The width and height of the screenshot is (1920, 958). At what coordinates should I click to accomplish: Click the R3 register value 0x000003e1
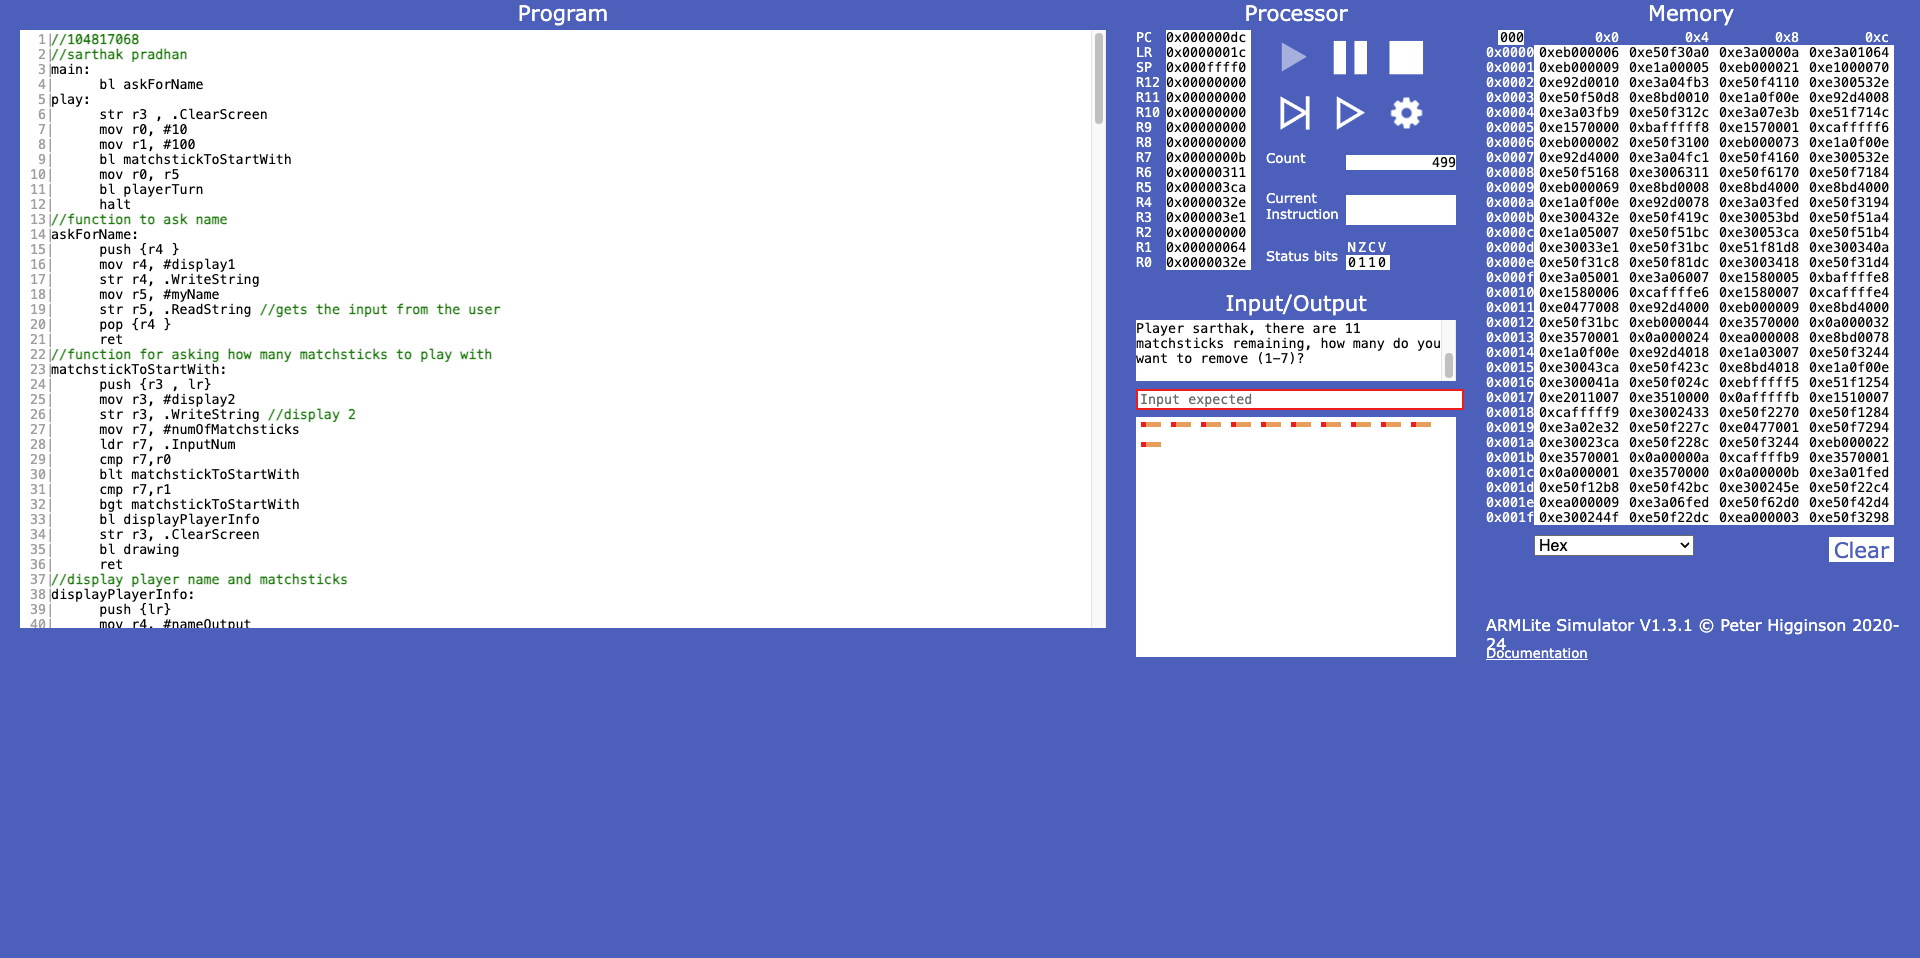(x=1207, y=217)
